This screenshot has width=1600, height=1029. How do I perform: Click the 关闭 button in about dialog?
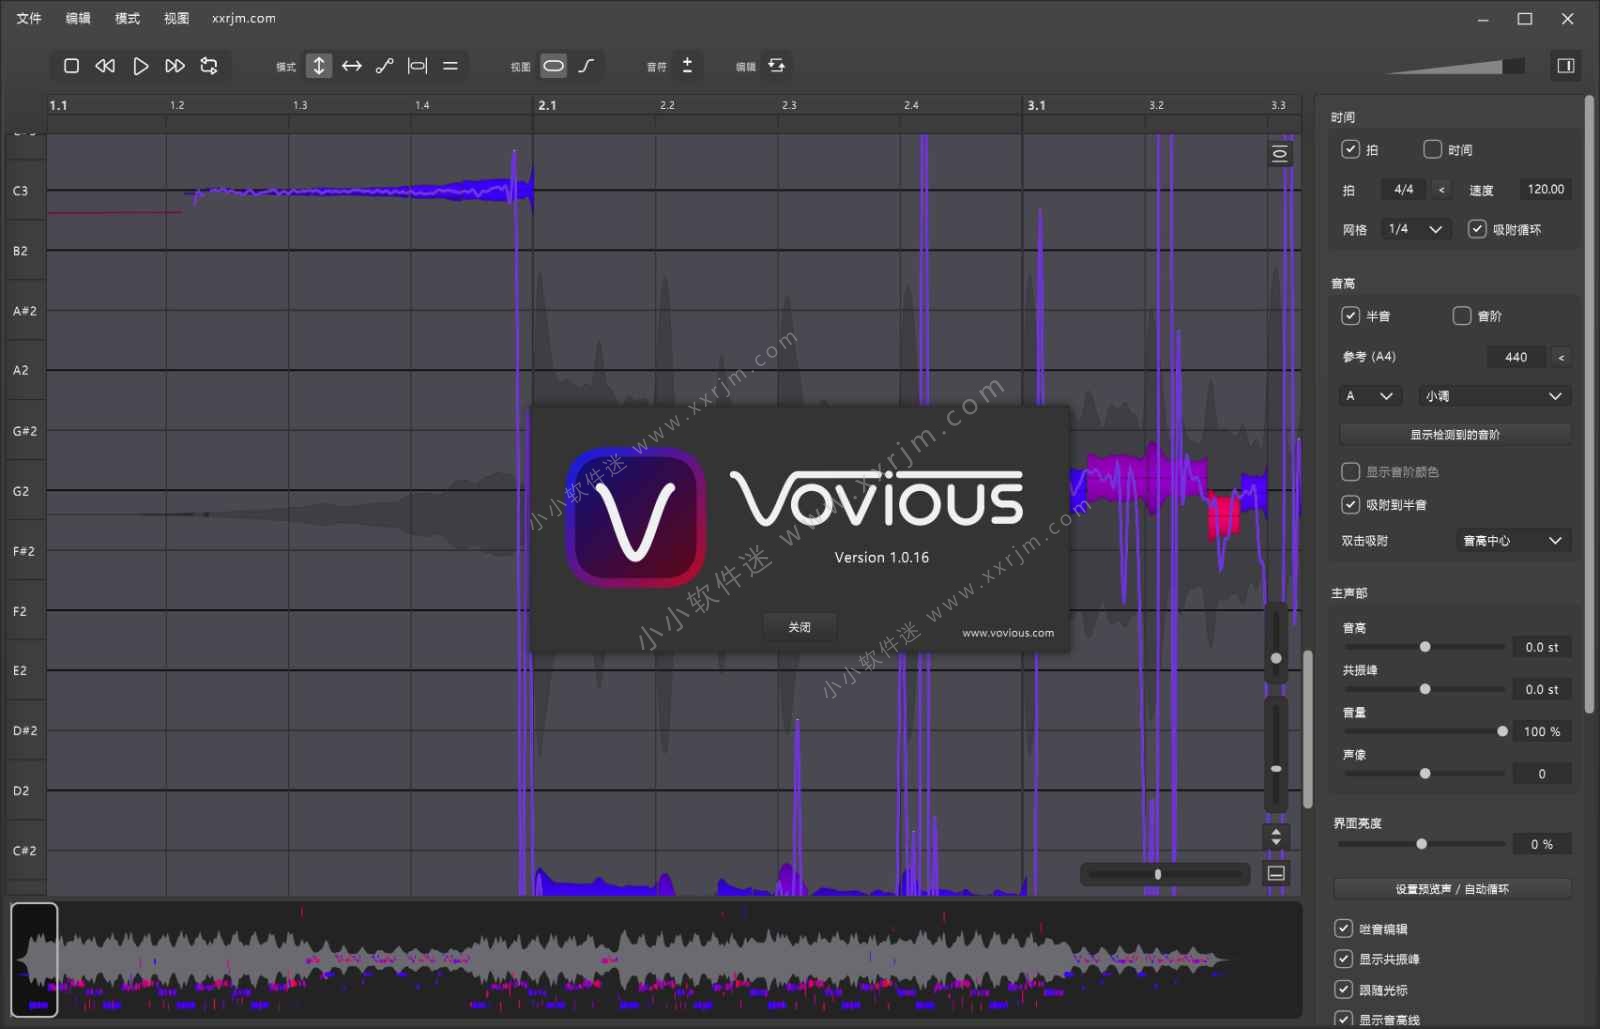[799, 627]
